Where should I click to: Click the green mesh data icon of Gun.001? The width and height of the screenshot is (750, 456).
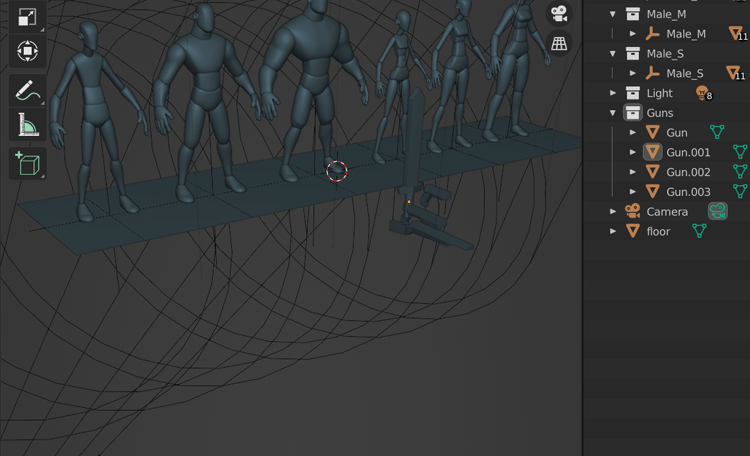point(740,152)
